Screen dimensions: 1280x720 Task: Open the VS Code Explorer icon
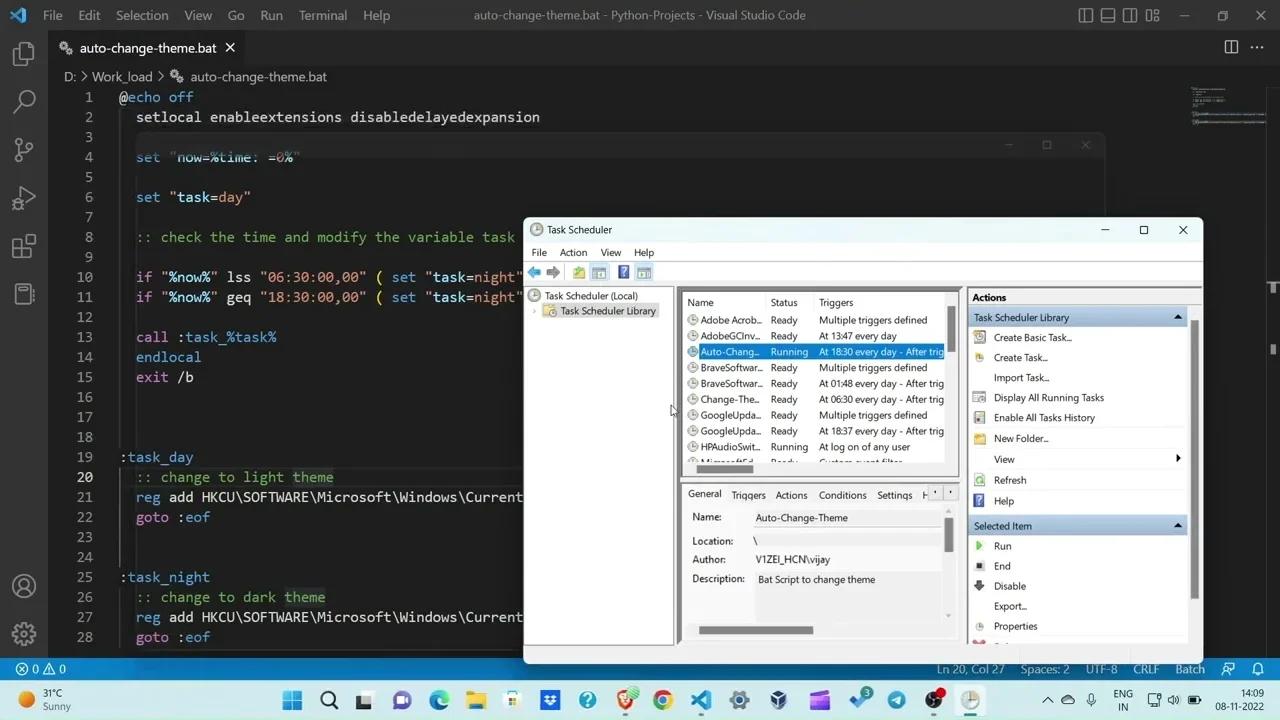pos(24,54)
